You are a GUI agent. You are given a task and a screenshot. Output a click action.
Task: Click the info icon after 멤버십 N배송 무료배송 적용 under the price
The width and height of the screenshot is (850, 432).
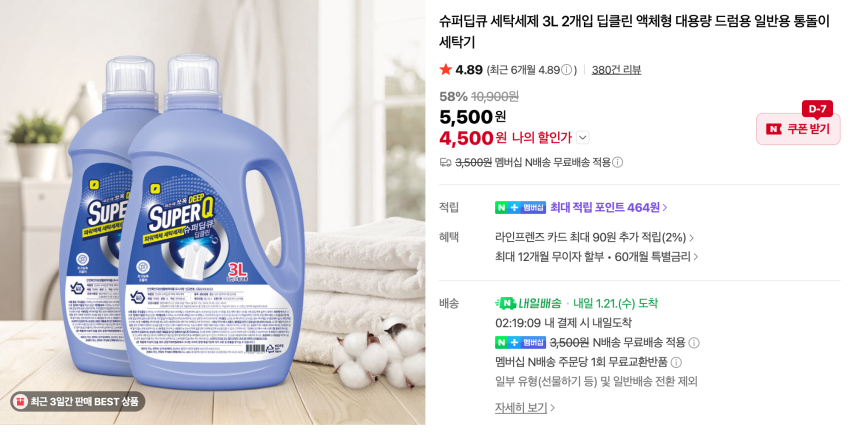(617, 162)
